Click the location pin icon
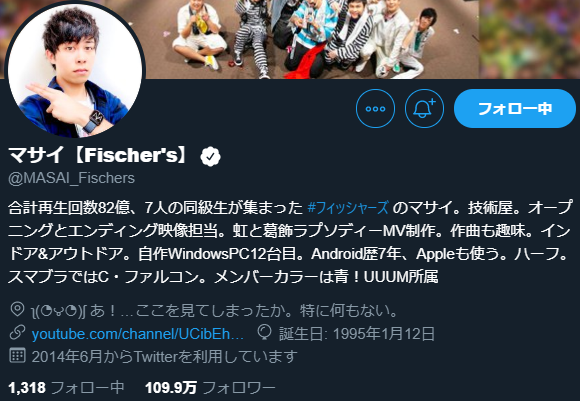The height and width of the screenshot is (401, 580). pyautogui.click(x=17, y=309)
